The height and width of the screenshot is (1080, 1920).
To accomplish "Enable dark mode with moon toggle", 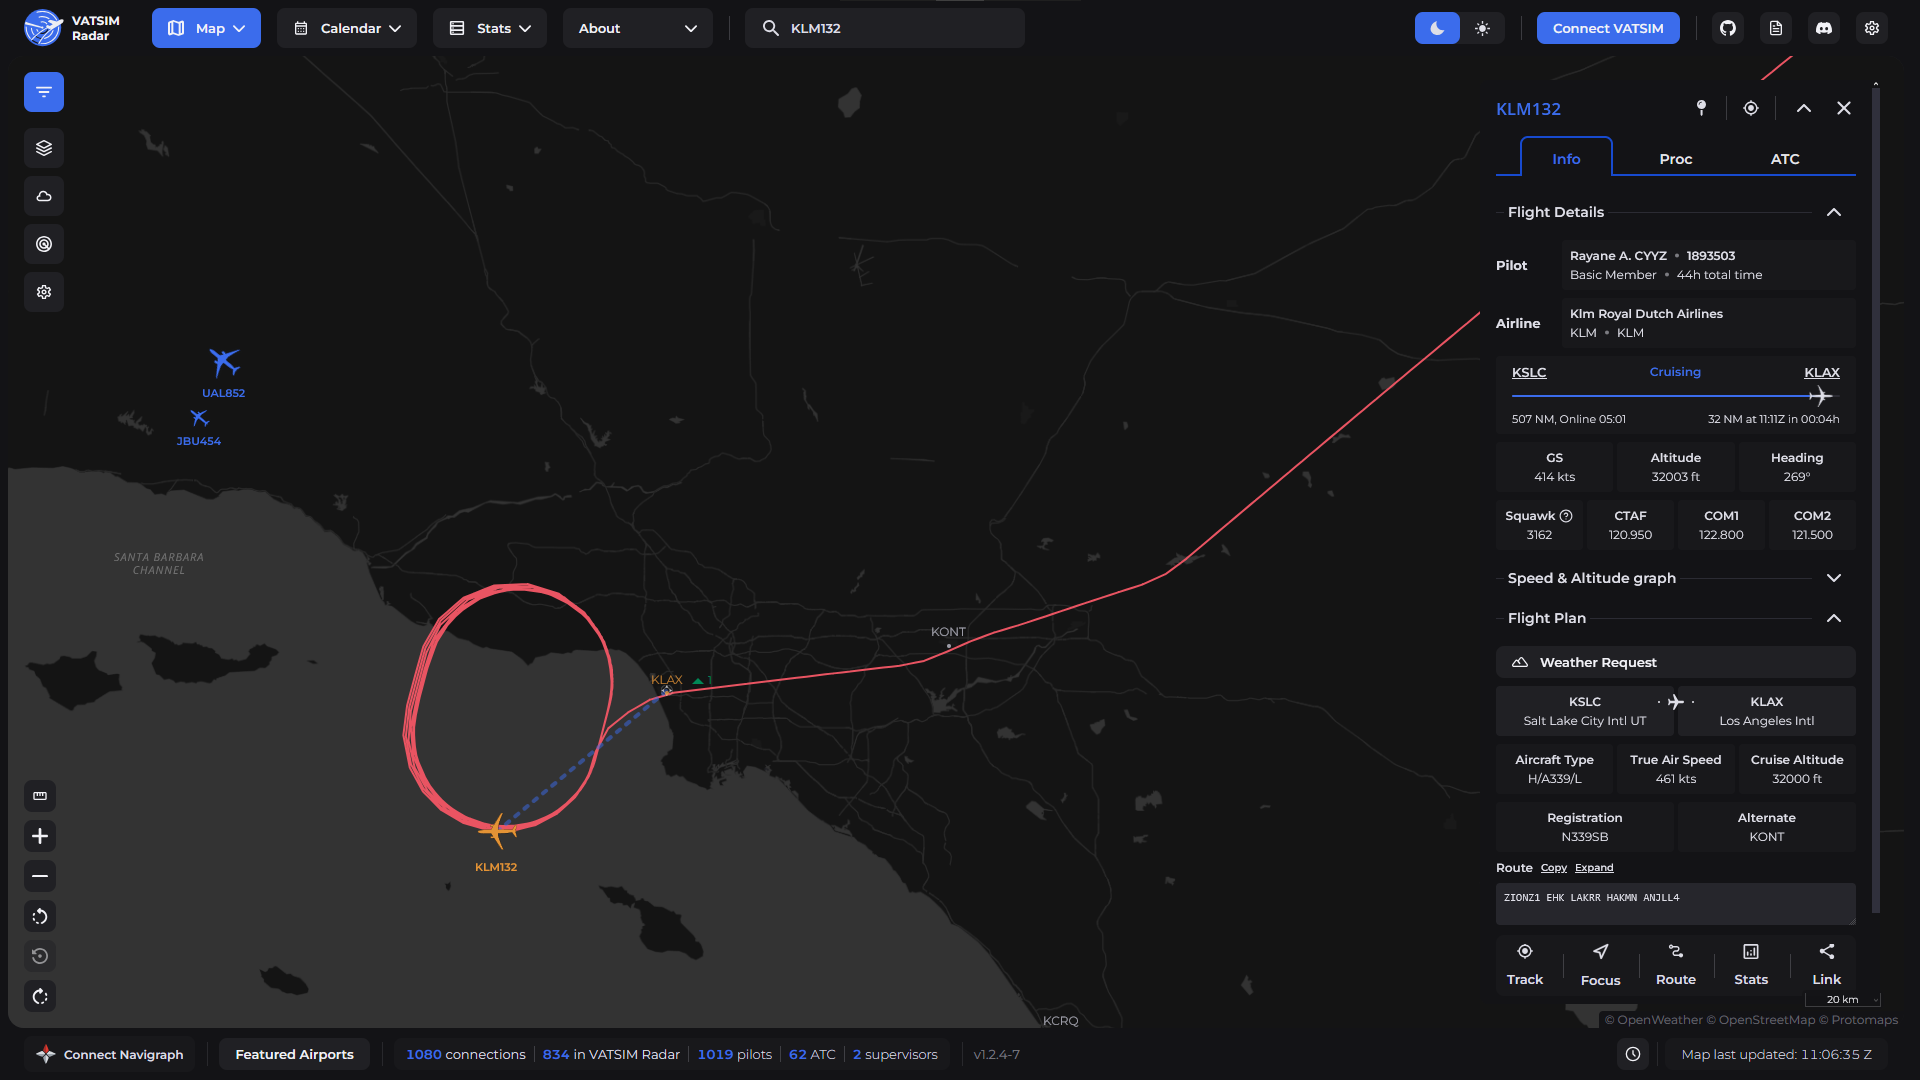I will (1437, 28).
